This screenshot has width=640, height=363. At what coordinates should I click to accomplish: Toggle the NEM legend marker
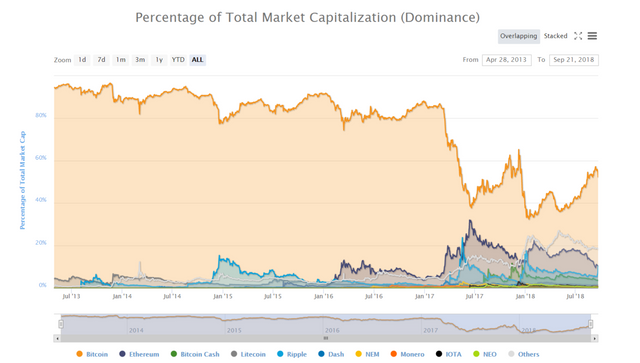coord(358,354)
